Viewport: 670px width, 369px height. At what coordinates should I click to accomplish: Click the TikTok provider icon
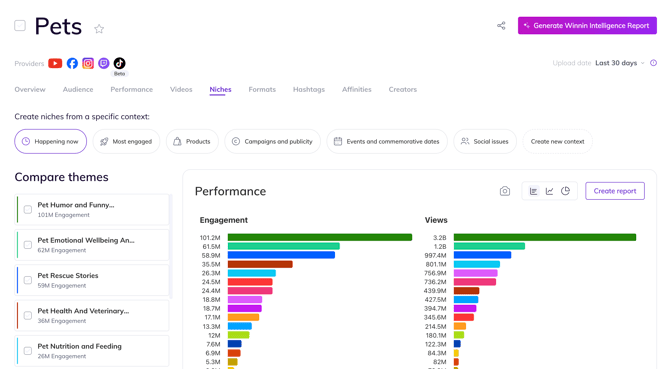click(x=120, y=63)
